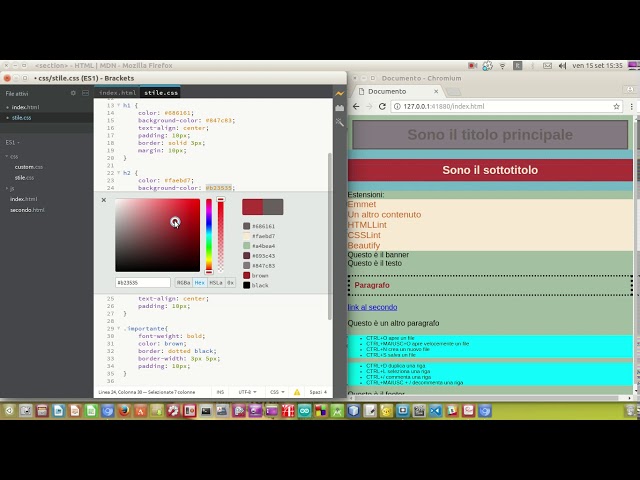Open the mail indicator in the top panel
The width and height of the screenshot is (640, 480).
pyautogui.click(x=547, y=65)
